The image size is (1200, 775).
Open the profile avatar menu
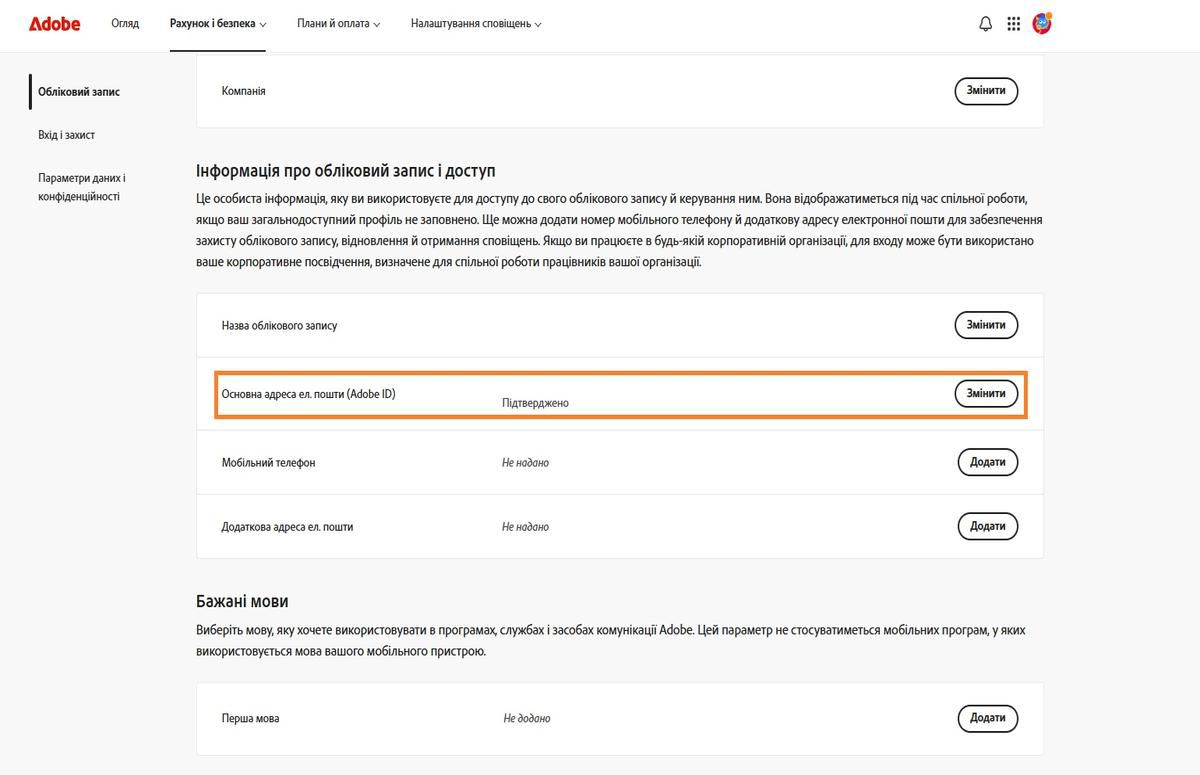click(x=1040, y=22)
